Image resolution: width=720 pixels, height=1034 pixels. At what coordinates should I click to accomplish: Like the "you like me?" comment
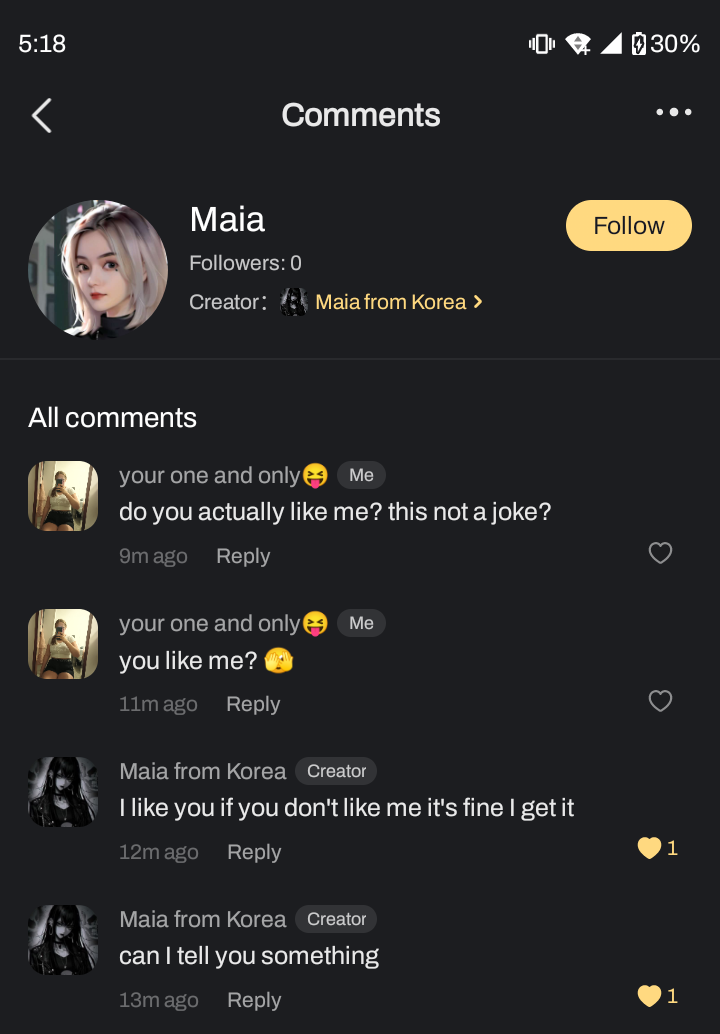(x=660, y=701)
